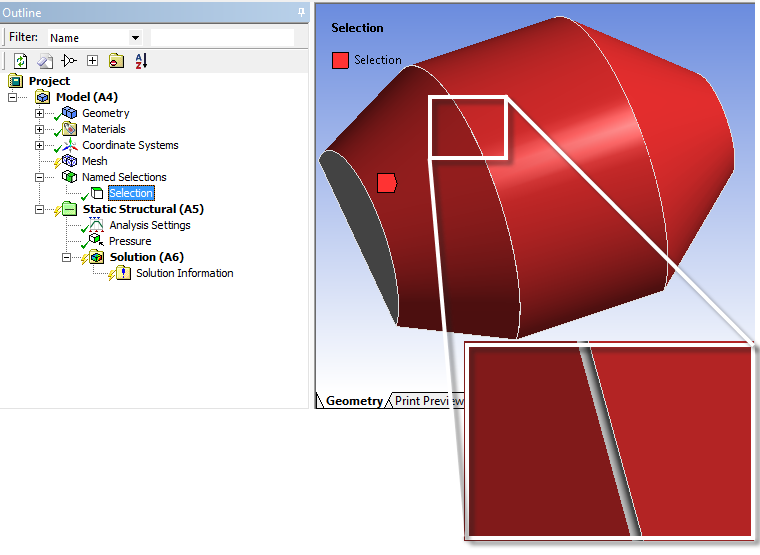
Task: Collapse the Solution (A6) node
Action: [66, 257]
